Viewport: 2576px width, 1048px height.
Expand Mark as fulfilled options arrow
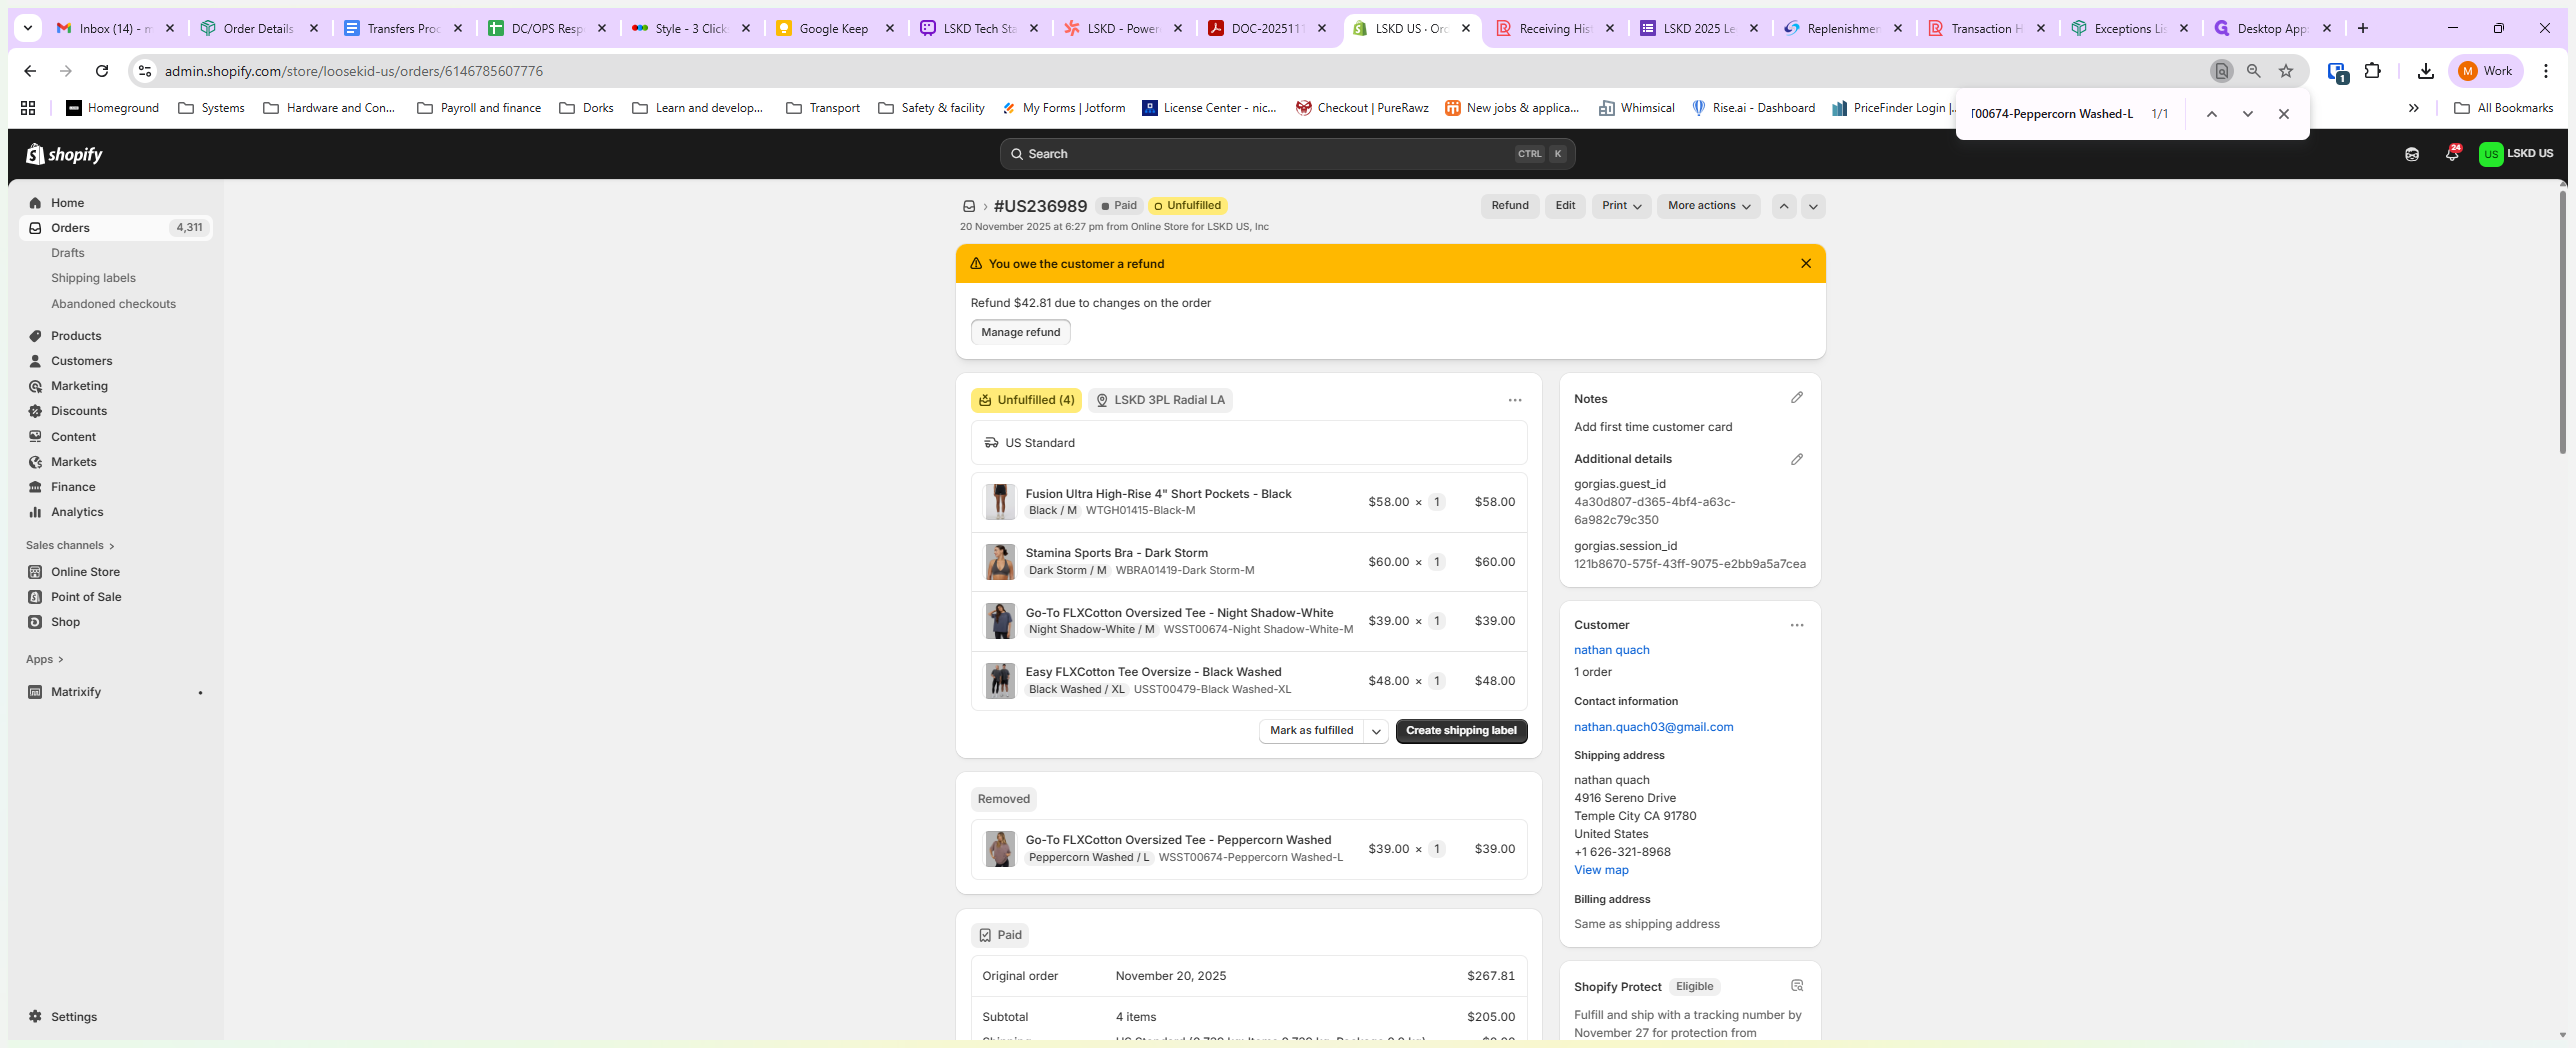(1375, 732)
